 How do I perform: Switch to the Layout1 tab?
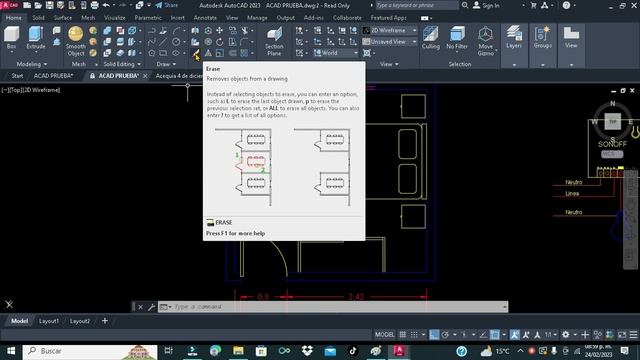(49, 321)
